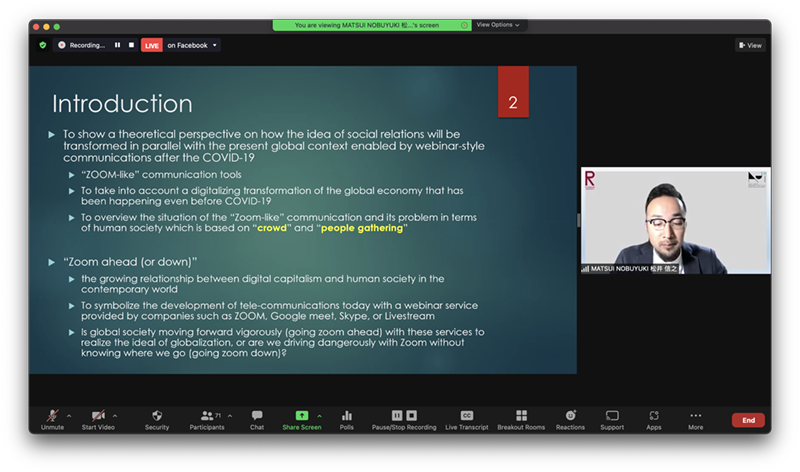Viewport: 800px width, 472px height.
Task: Open the View Options dropdown
Action: coord(498,25)
